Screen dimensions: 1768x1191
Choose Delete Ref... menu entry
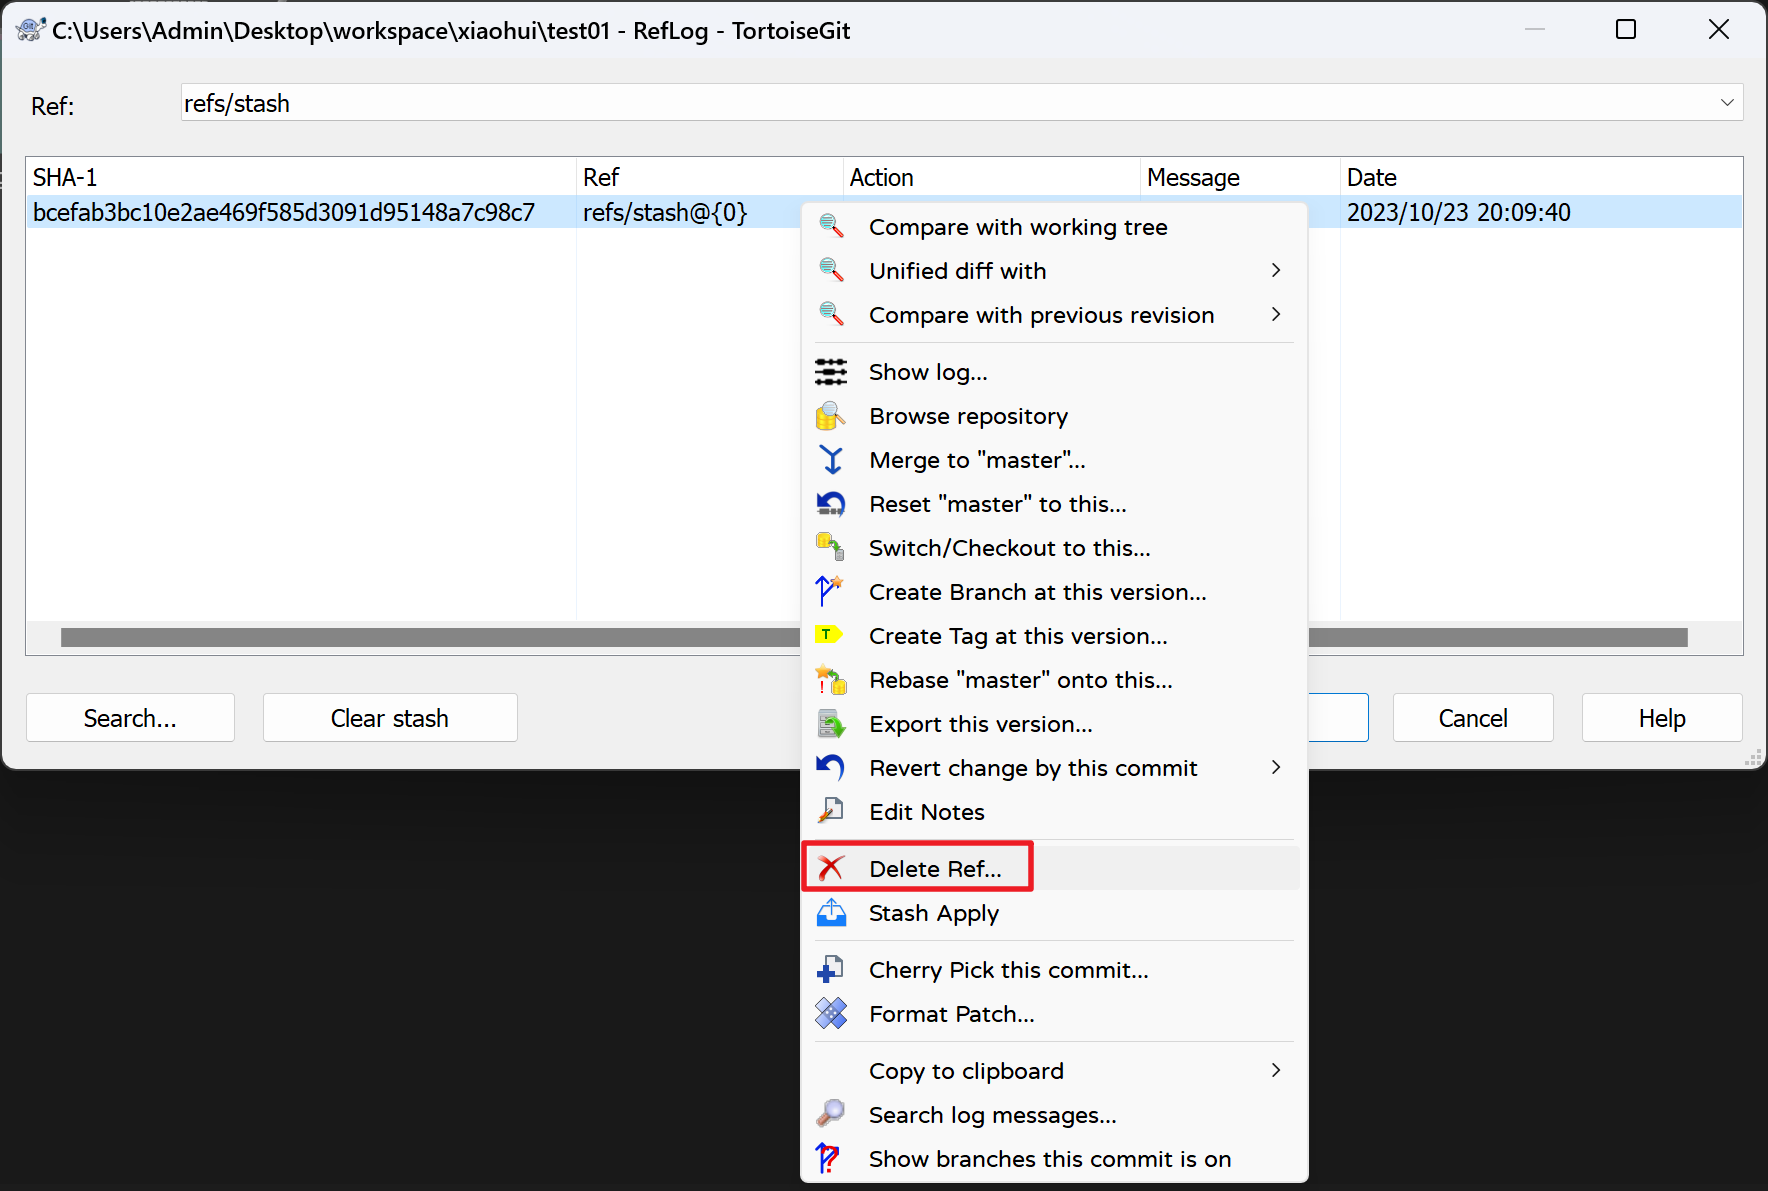point(1055,869)
